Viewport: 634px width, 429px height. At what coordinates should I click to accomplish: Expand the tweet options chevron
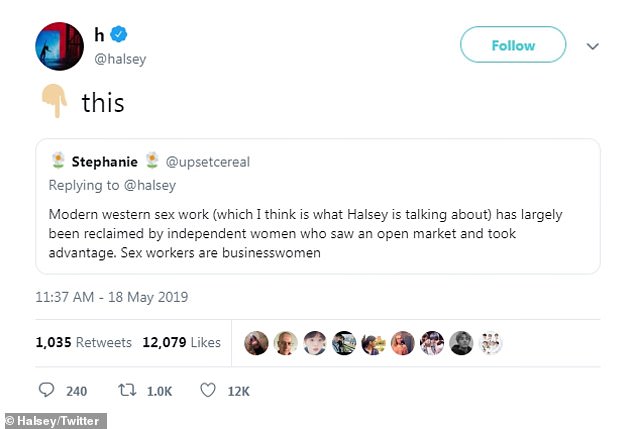click(592, 46)
